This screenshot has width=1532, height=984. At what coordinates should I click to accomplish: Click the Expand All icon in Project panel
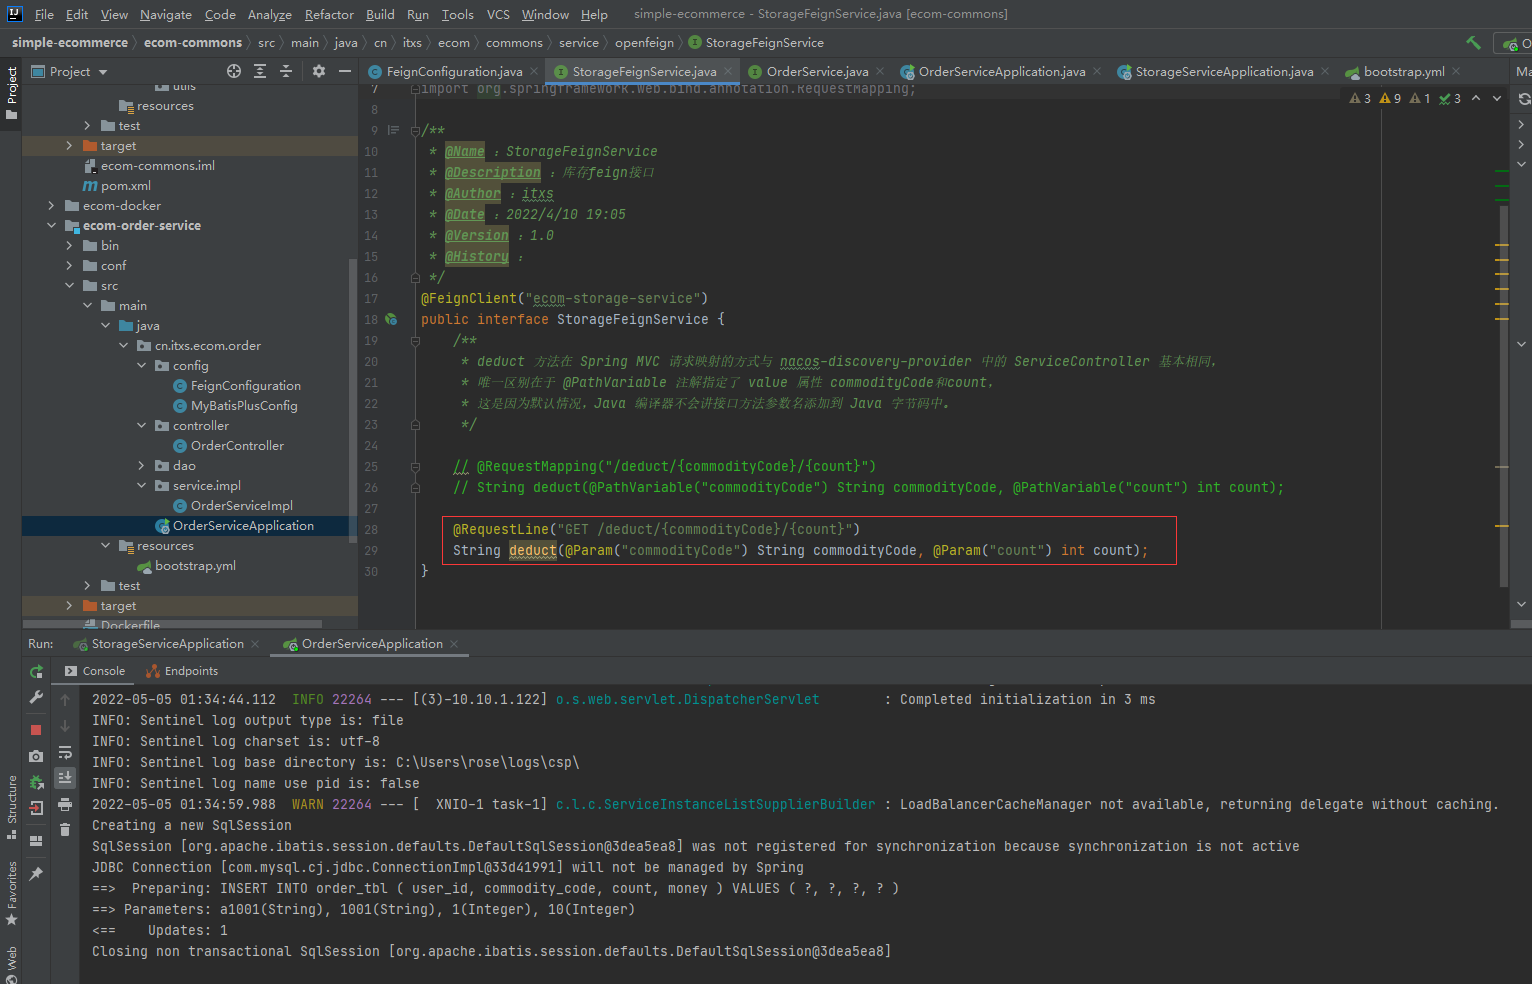click(x=260, y=71)
